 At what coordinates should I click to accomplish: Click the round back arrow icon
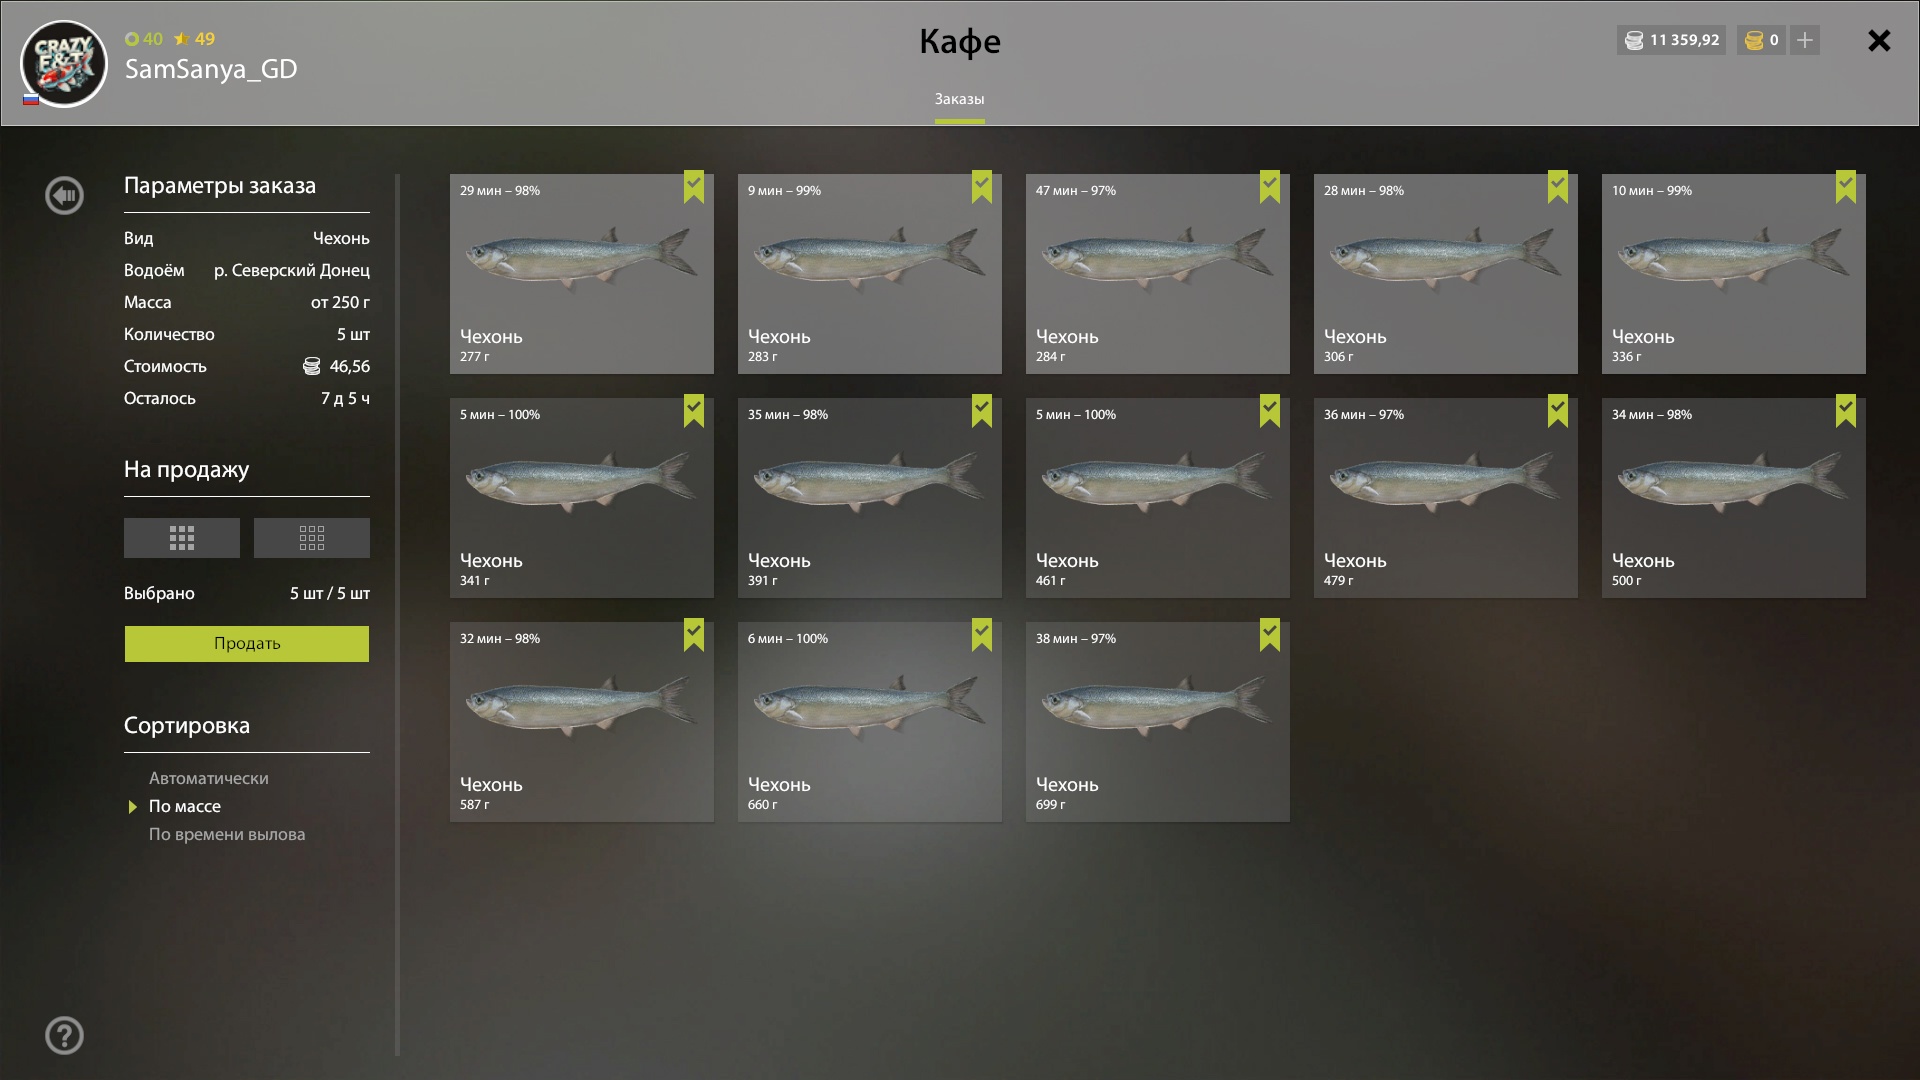[x=64, y=195]
